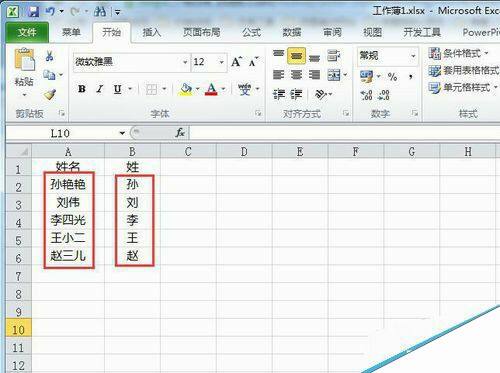The width and height of the screenshot is (500, 373).
Task: Toggle Bold formatting
Action: coord(82,89)
